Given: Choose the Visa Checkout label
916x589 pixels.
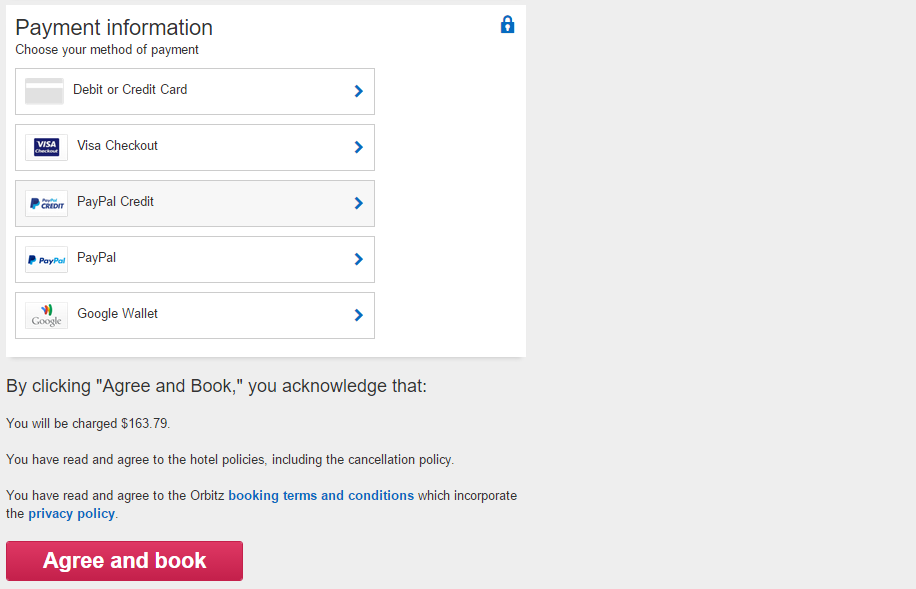Looking at the screenshot, I should (x=117, y=145).
